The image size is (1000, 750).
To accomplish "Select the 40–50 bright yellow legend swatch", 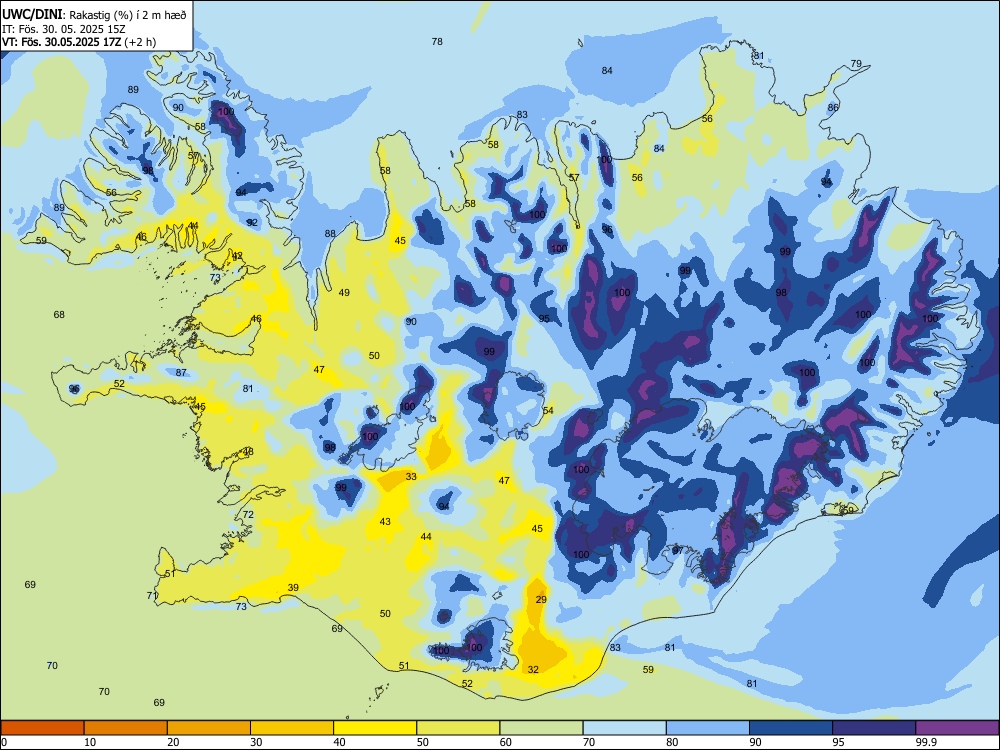I will (x=375, y=728).
